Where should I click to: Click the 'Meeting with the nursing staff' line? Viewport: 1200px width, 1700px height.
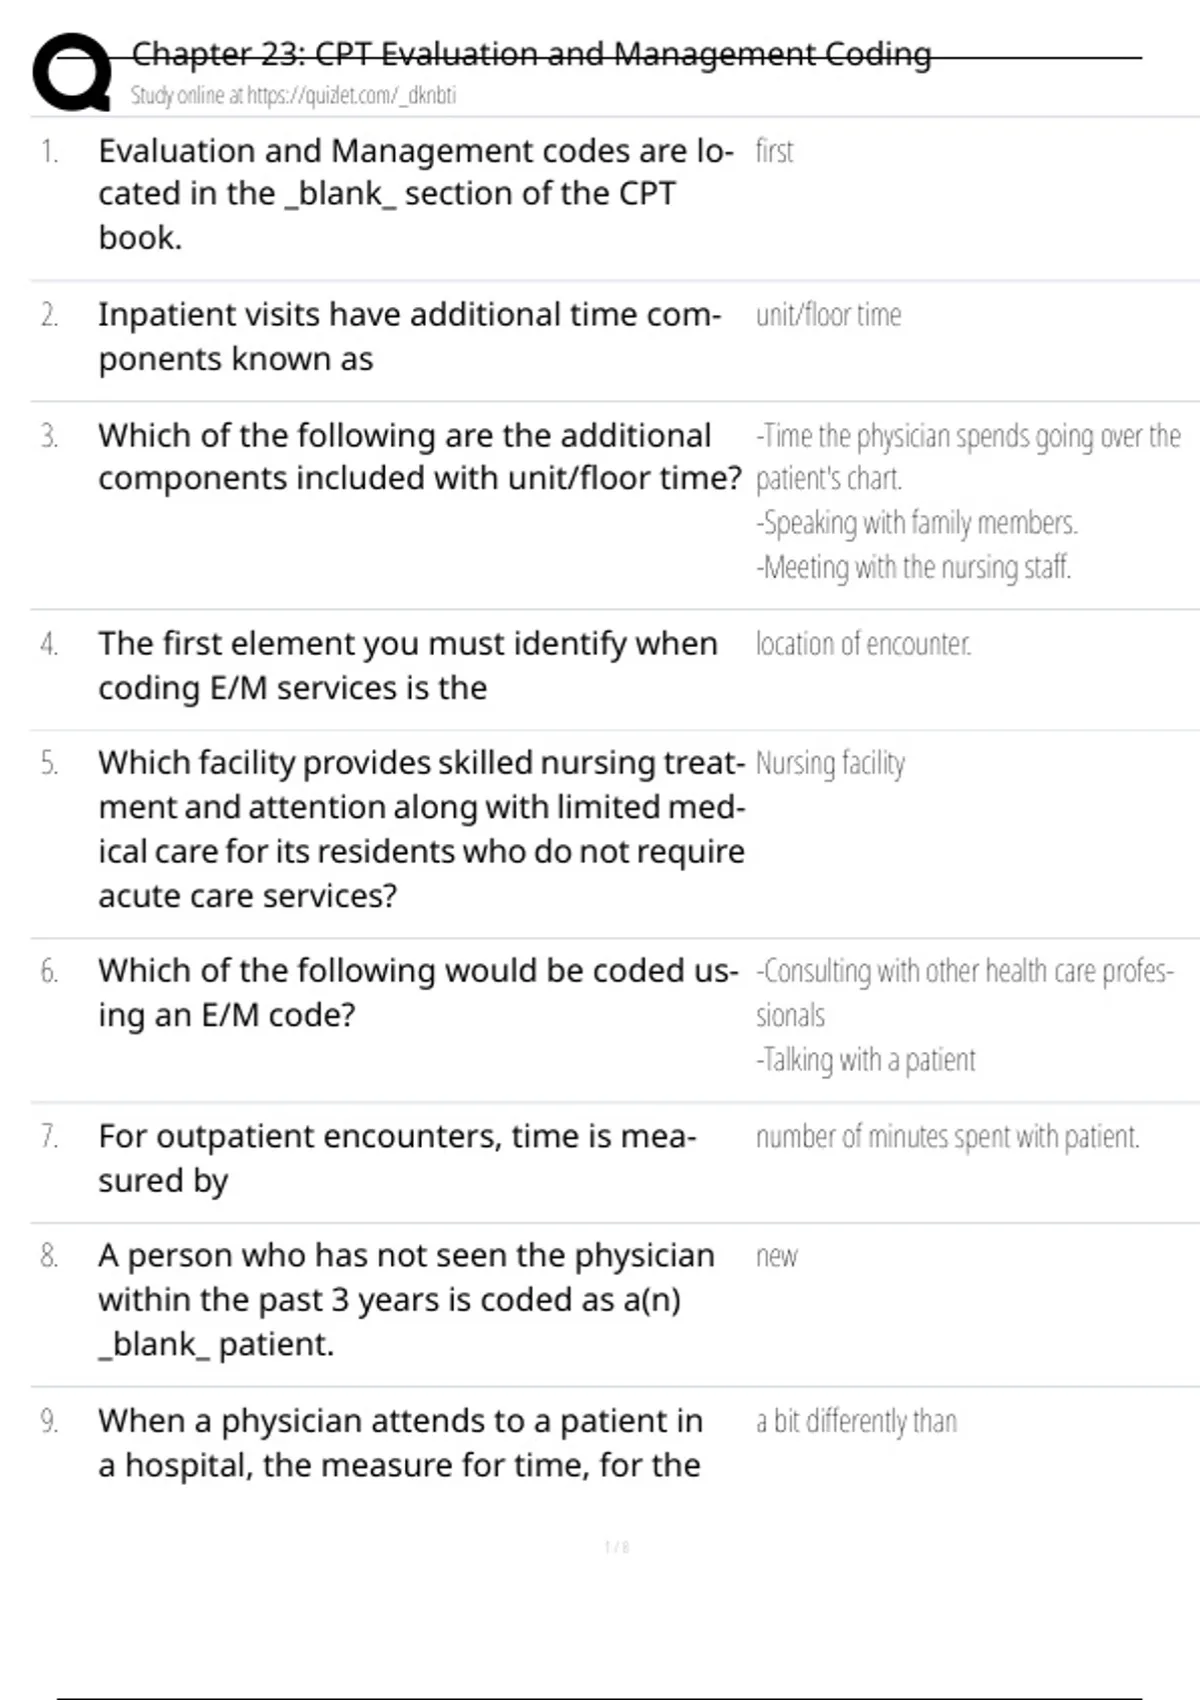point(914,568)
